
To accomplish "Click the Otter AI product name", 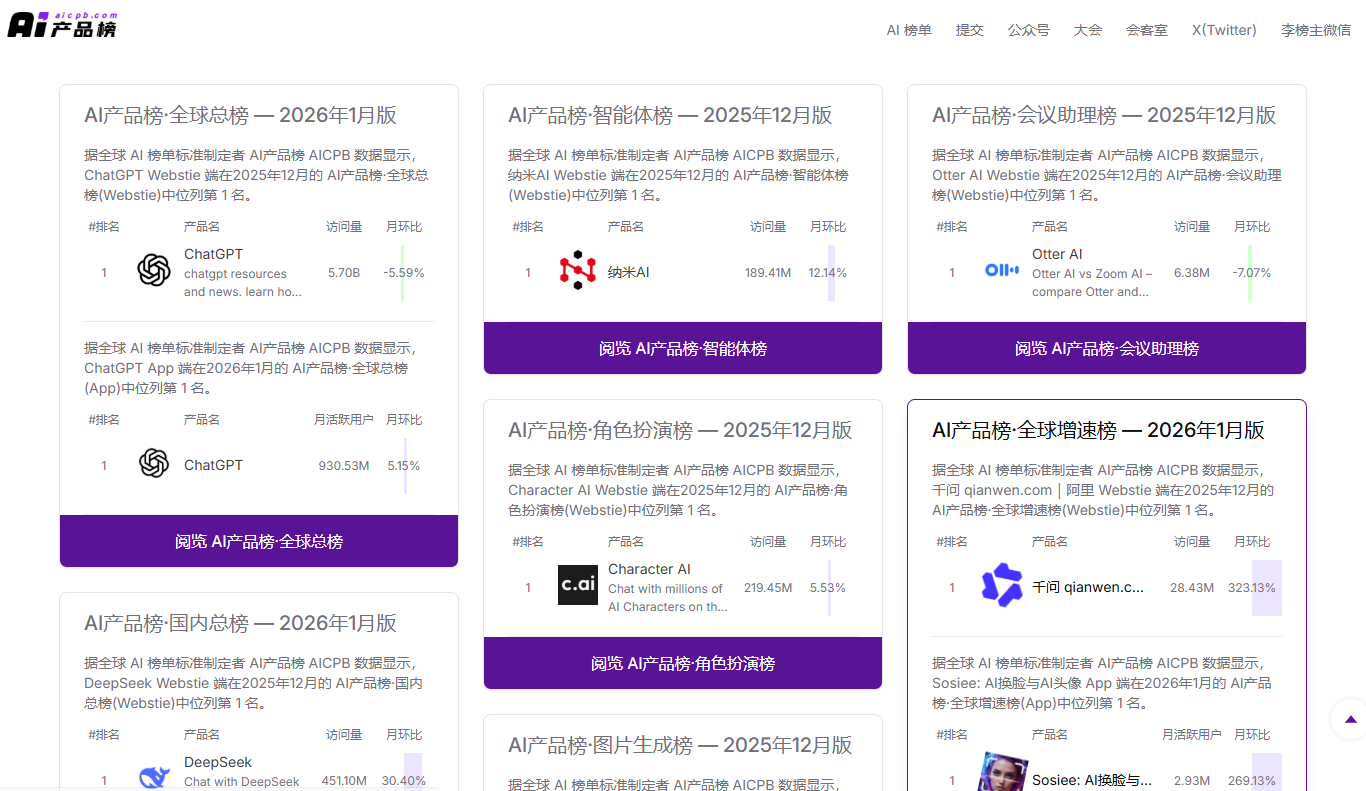I will (1057, 254).
